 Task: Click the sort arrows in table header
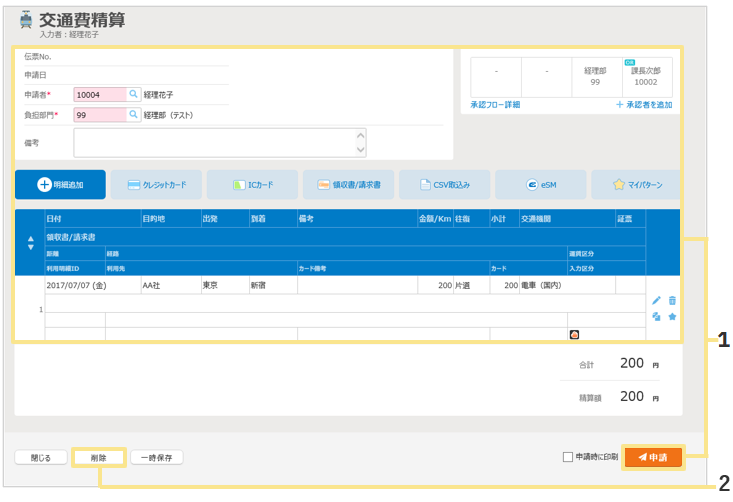pos(30,243)
